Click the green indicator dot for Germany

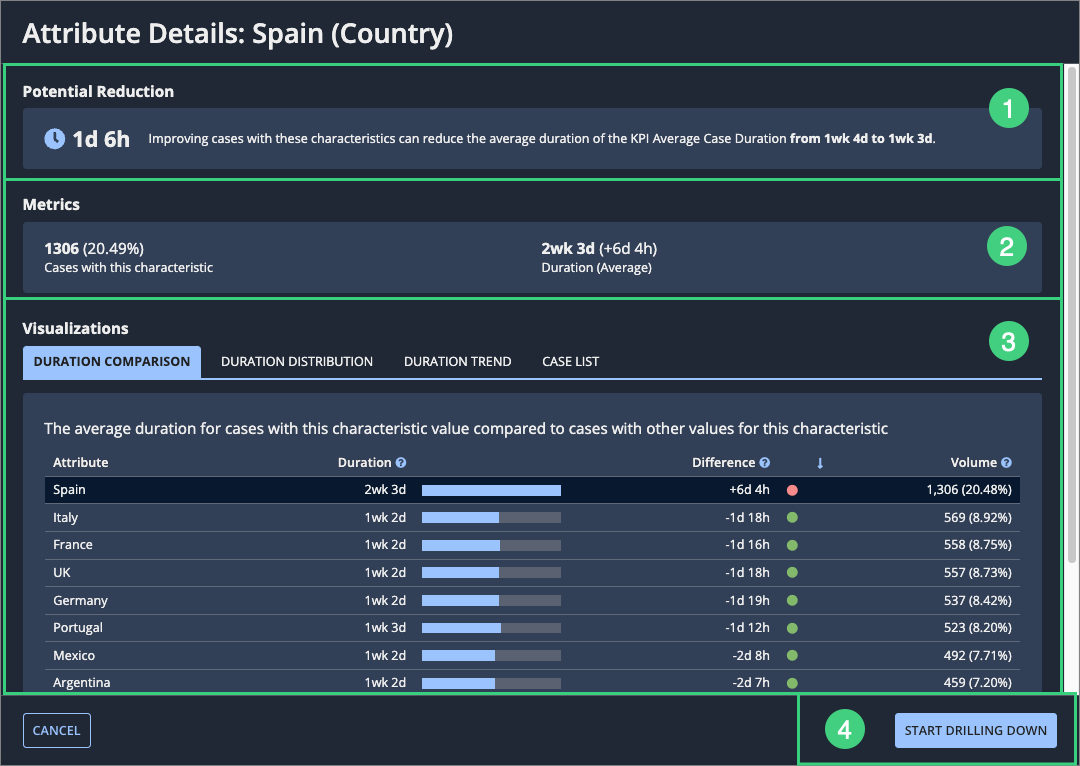tap(792, 600)
